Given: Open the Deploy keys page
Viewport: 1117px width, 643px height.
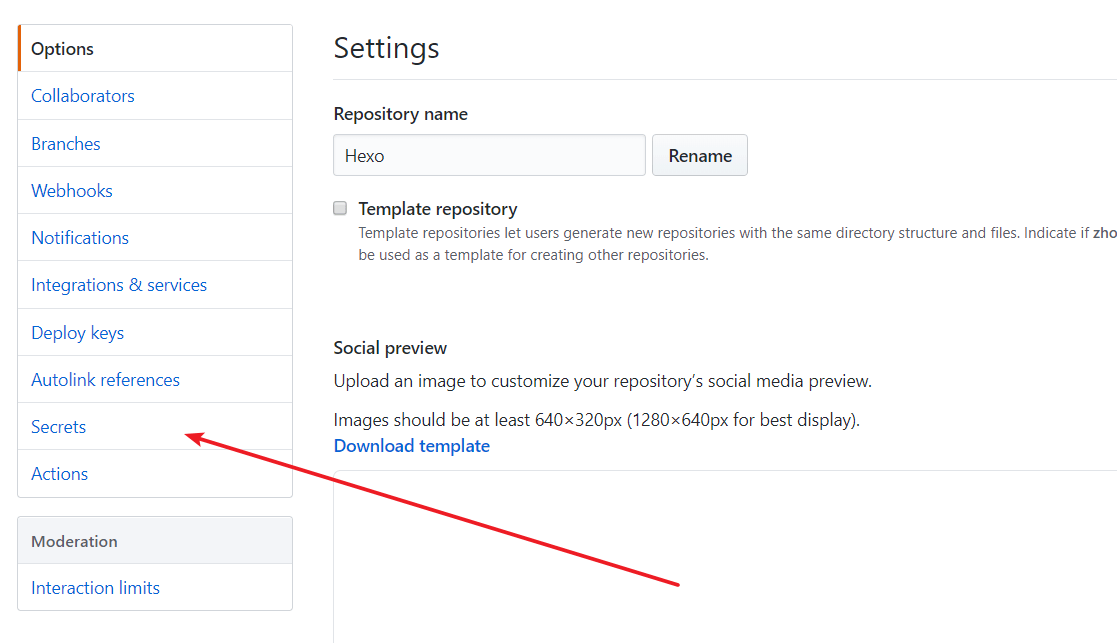Looking at the screenshot, I should [78, 333].
